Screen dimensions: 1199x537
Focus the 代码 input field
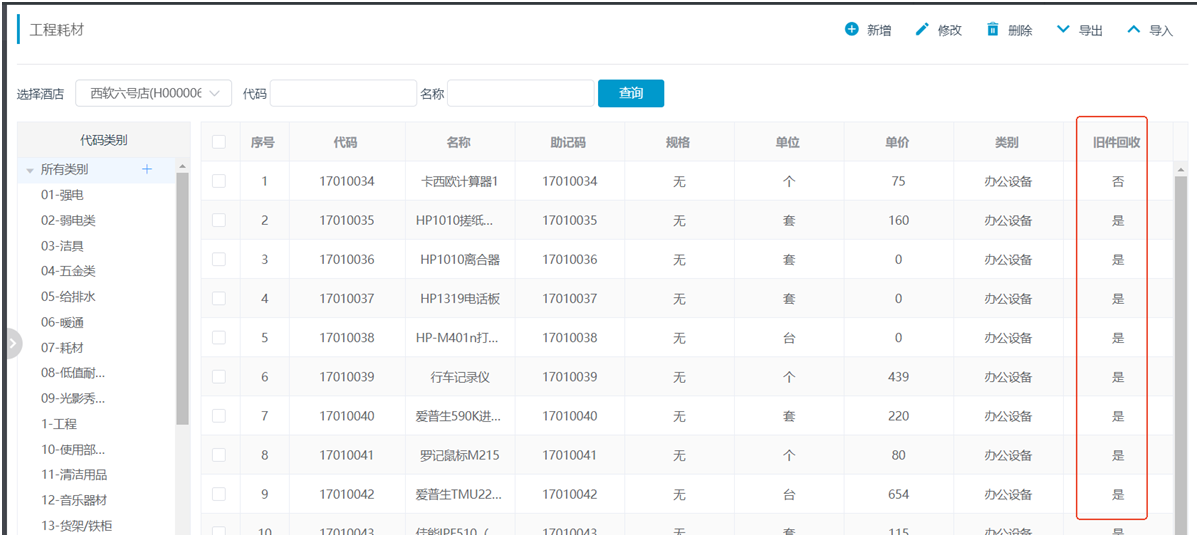tap(343, 93)
